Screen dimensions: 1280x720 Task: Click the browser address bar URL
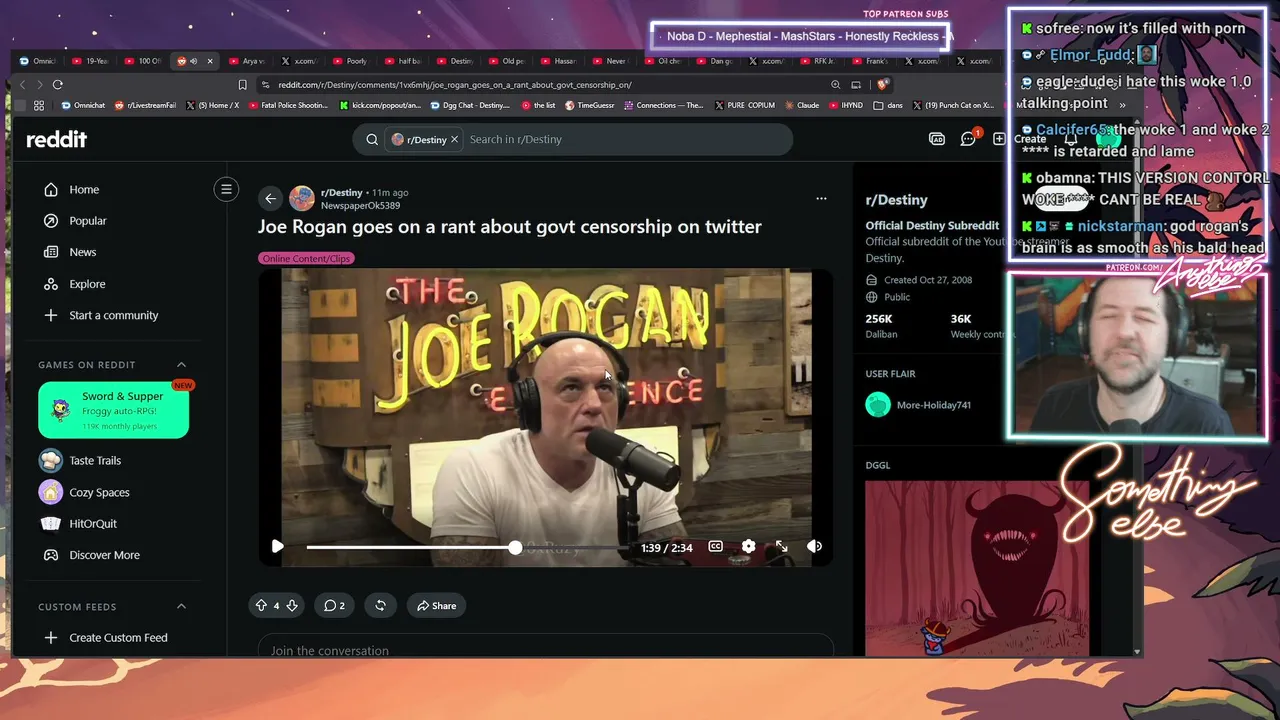(455, 85)
